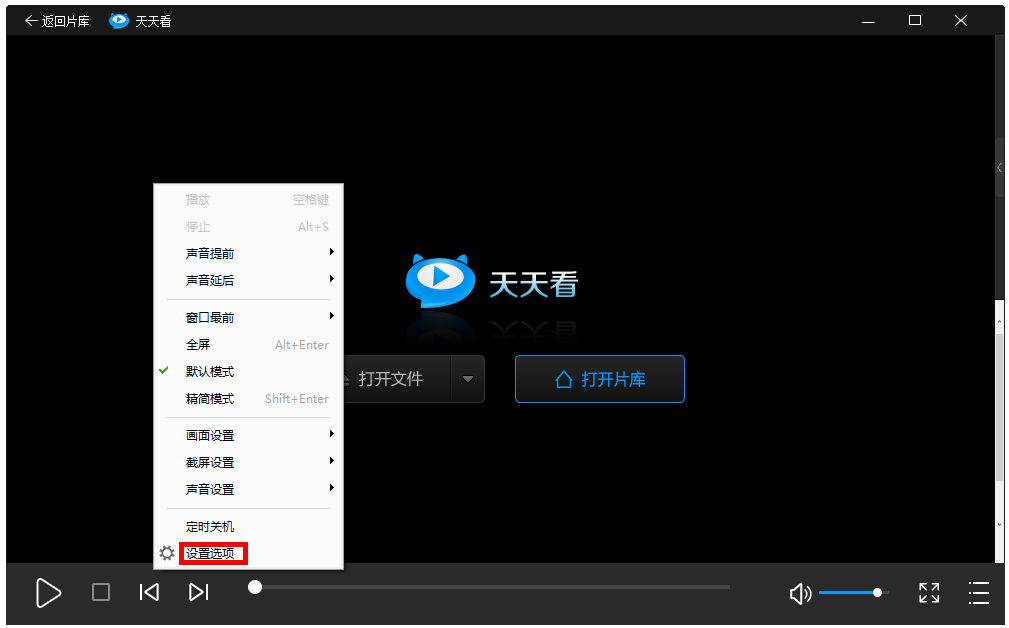Open the dropdown arrow beside 打开文件

(x=468, y=379)
